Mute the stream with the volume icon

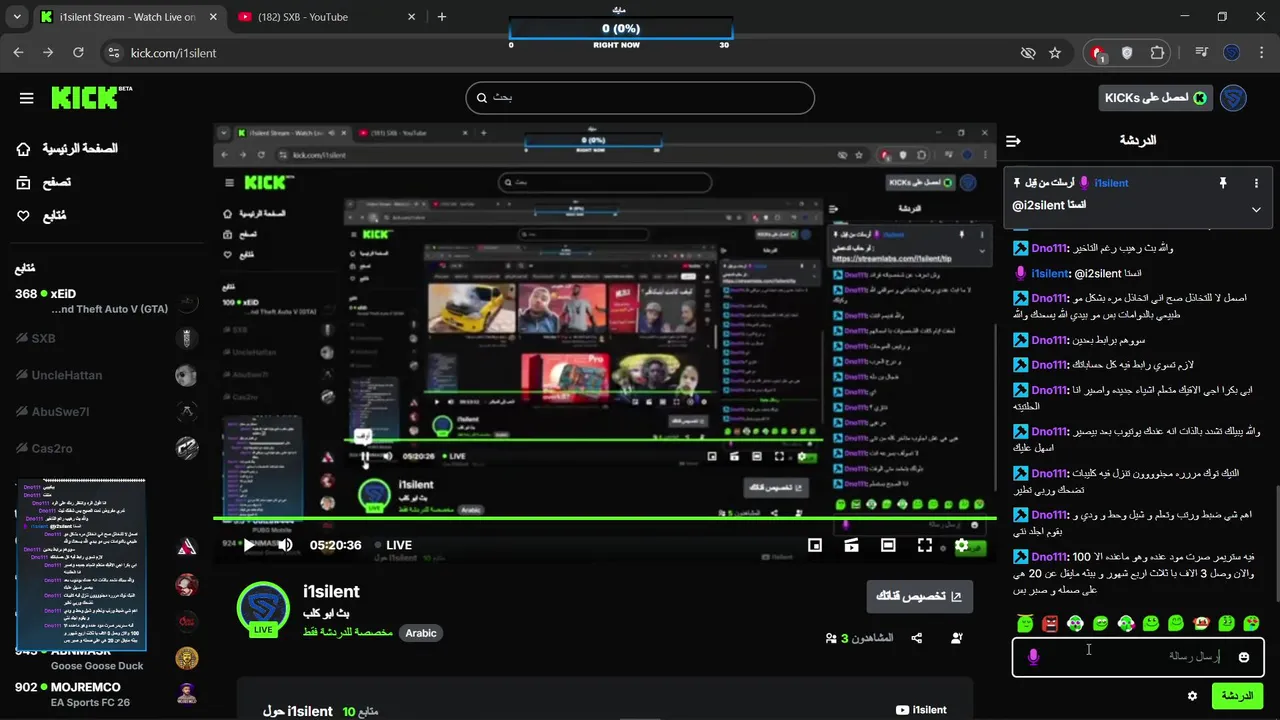point(285,545)
